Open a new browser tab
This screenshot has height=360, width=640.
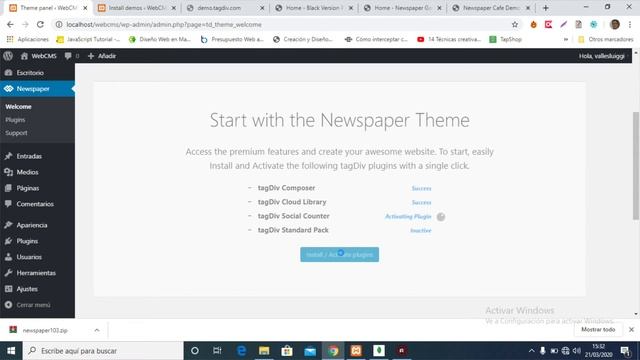[545, 8]
